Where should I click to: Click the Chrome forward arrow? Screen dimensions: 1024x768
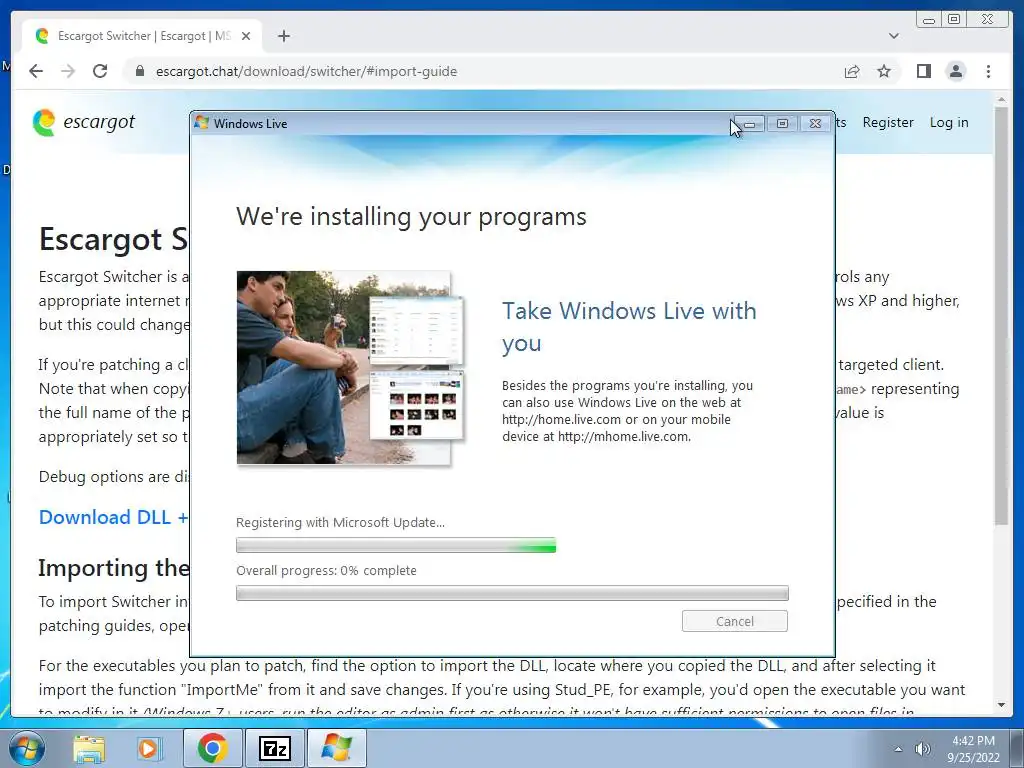68,71
